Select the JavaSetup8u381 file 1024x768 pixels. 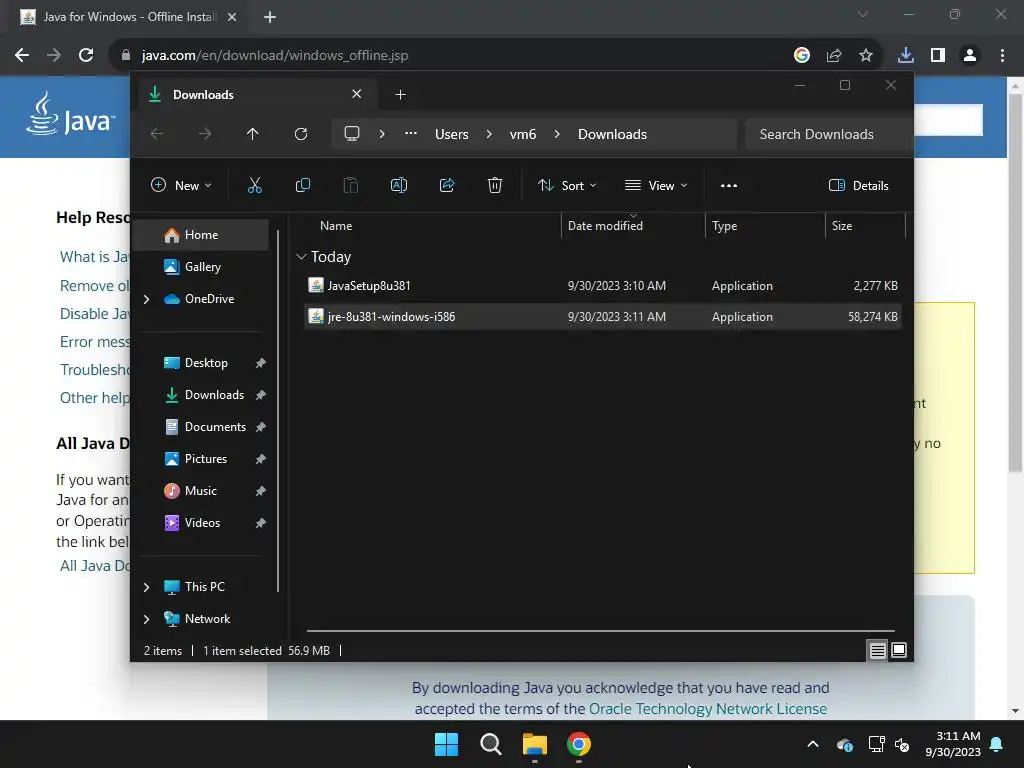tap(602, 285)
